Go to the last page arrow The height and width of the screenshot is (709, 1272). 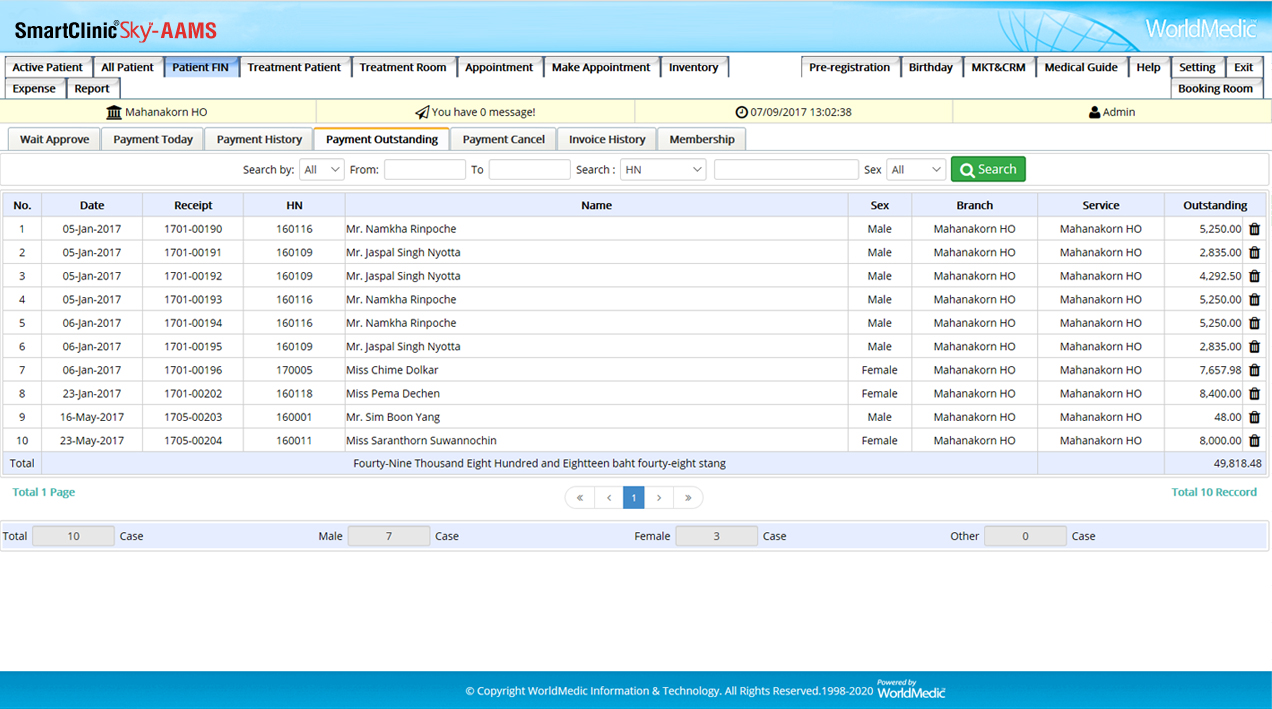688,497
